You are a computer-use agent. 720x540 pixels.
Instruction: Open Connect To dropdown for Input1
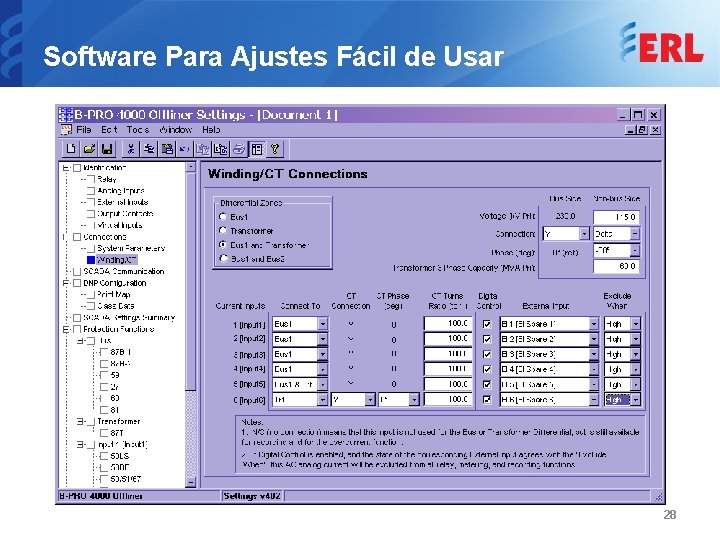322,324
